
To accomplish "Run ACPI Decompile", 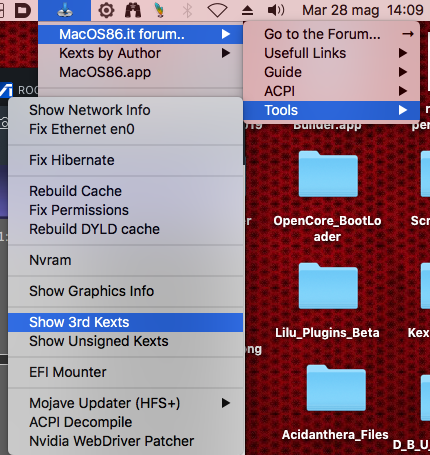I will tap(125, 422).
